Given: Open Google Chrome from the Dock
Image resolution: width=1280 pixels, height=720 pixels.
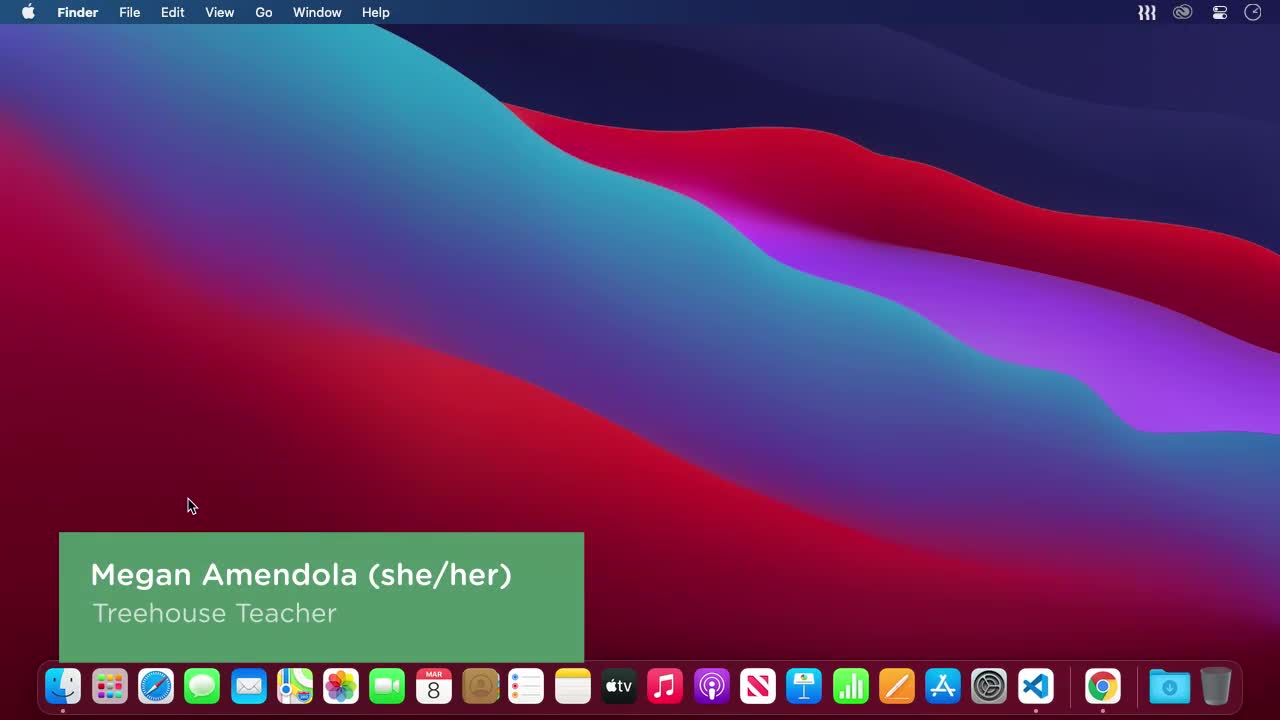Looking at the screenshot, I should click(1102, 686).
